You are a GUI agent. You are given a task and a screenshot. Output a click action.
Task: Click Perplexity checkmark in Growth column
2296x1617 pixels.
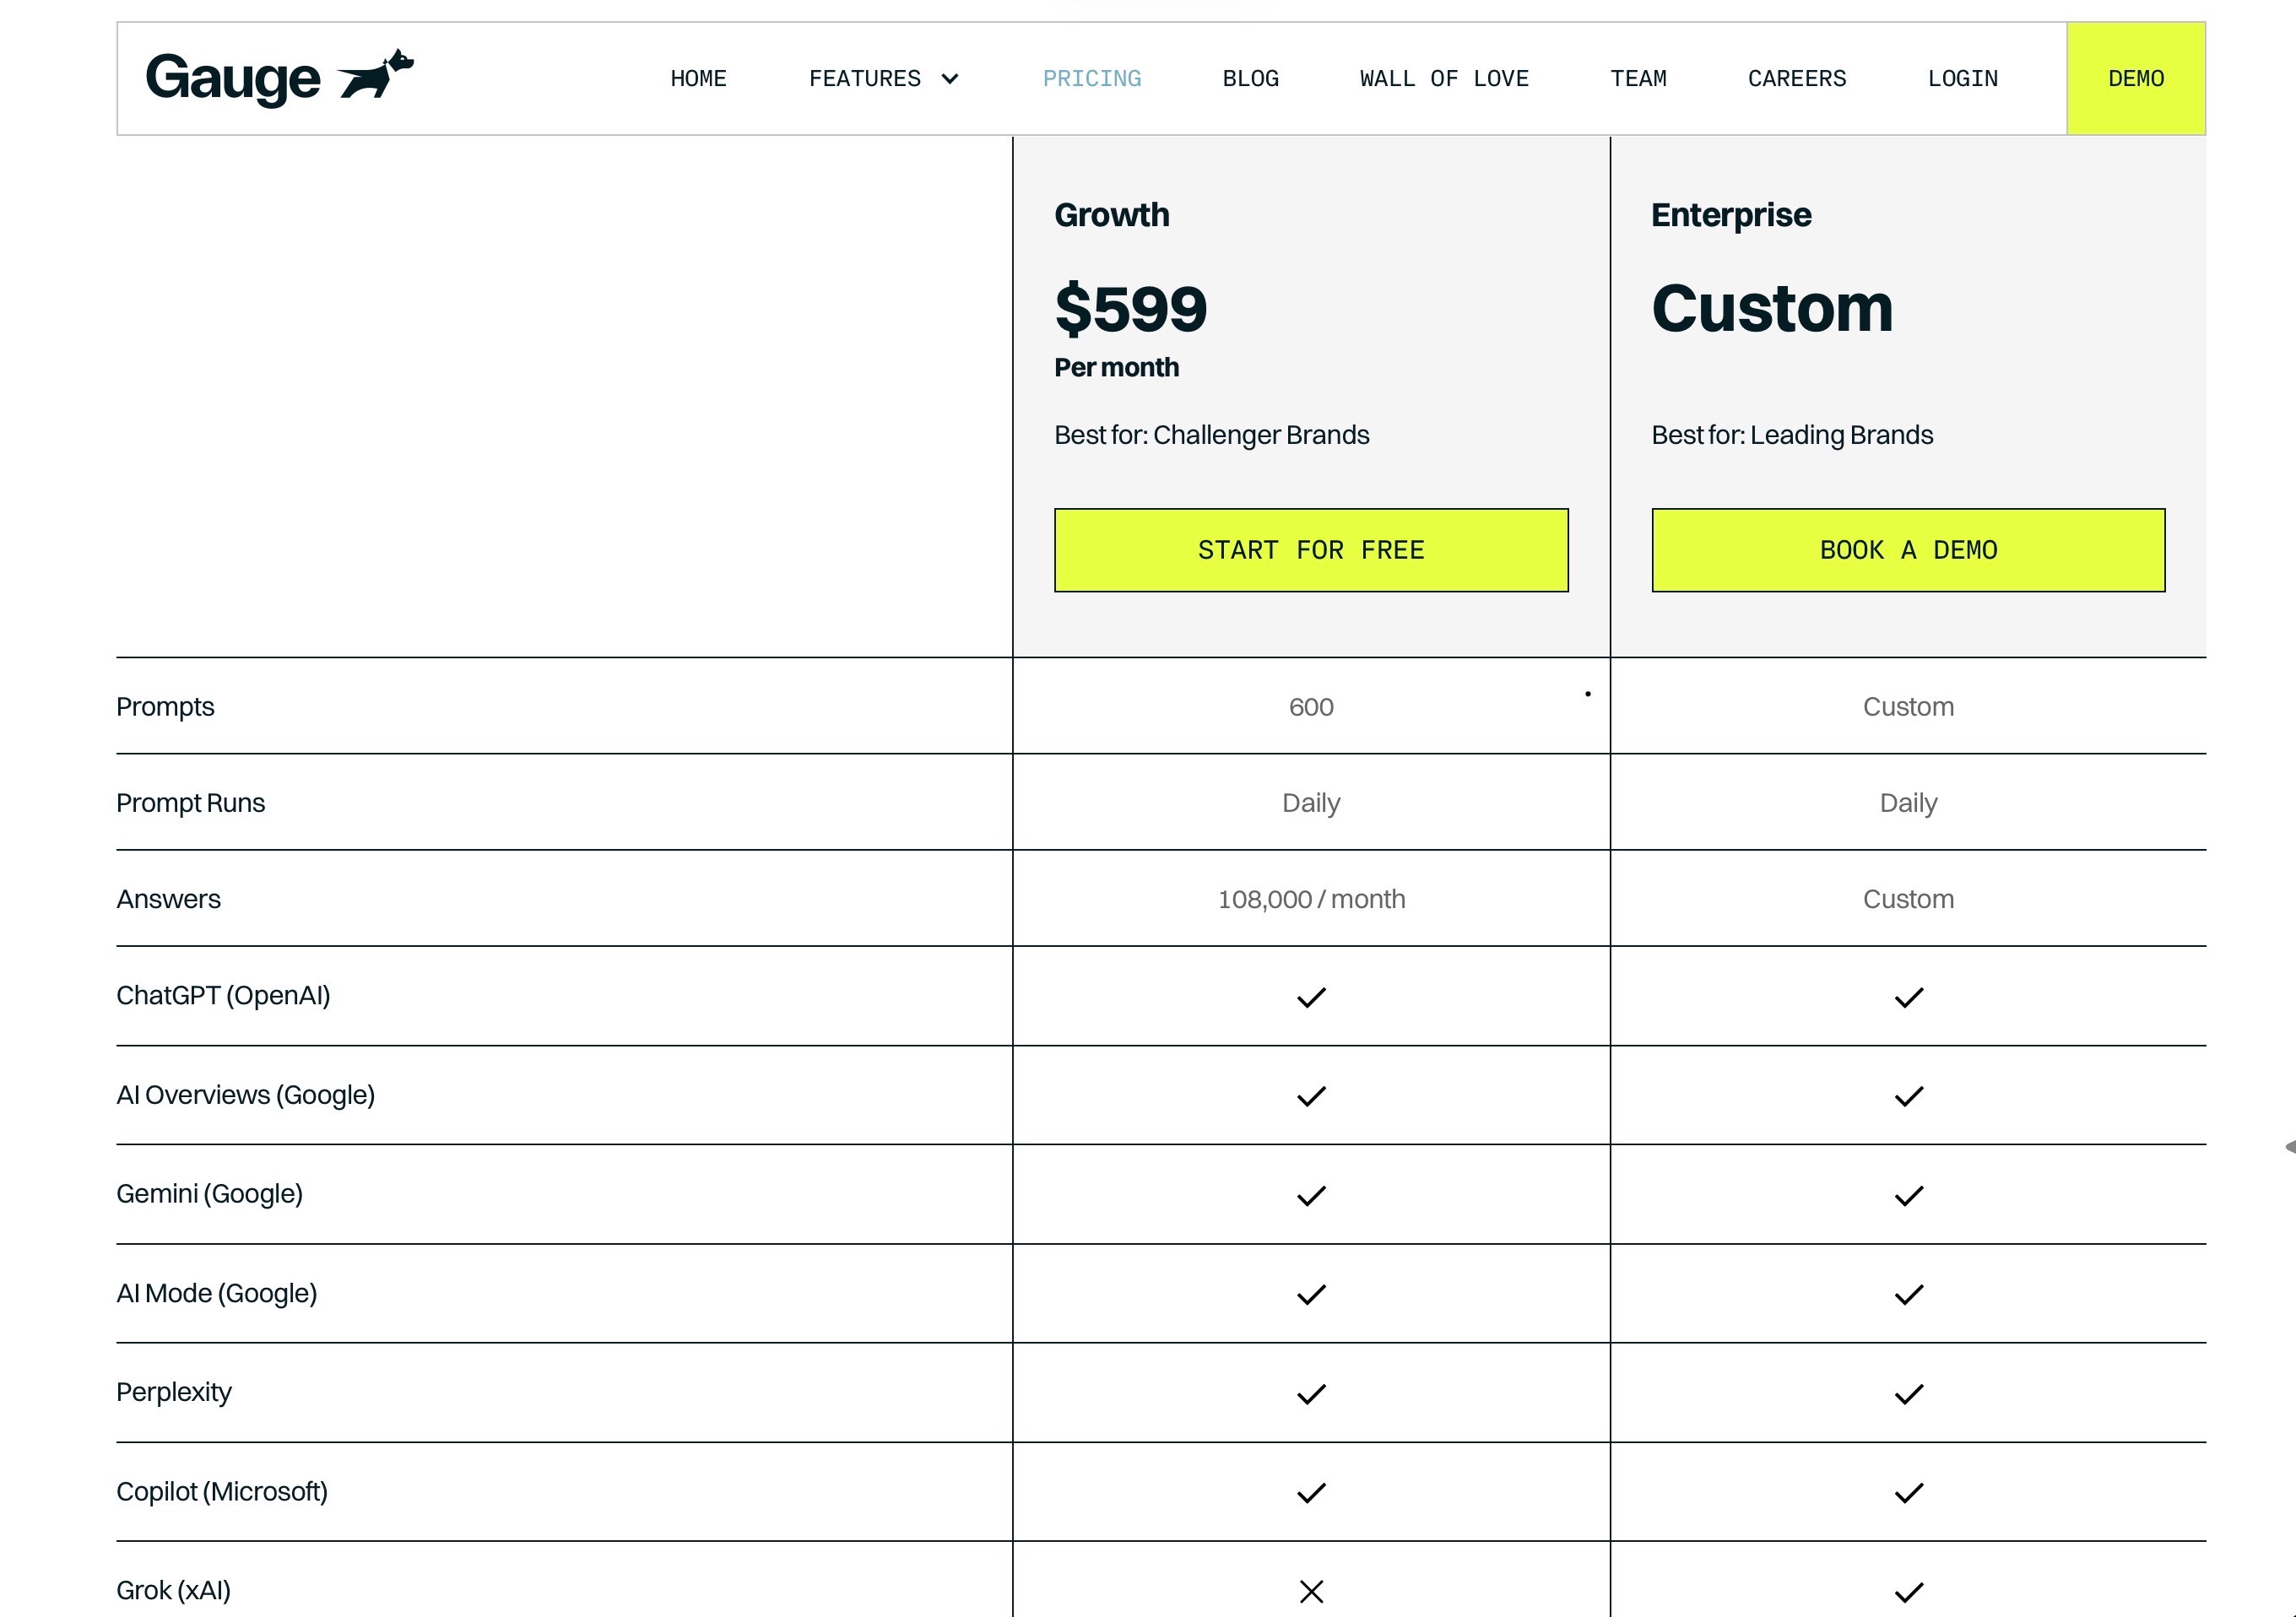[x=1311, y=1393]
